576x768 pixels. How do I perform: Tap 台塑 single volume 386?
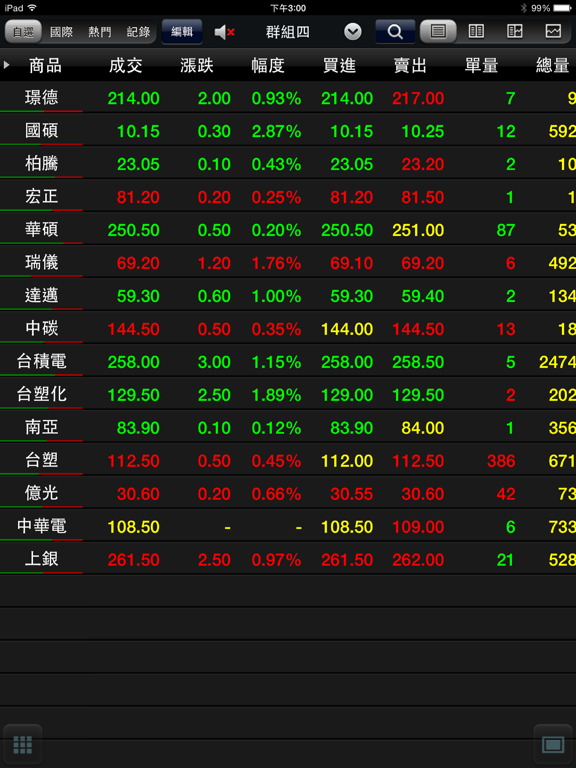(x=501, y=461)
